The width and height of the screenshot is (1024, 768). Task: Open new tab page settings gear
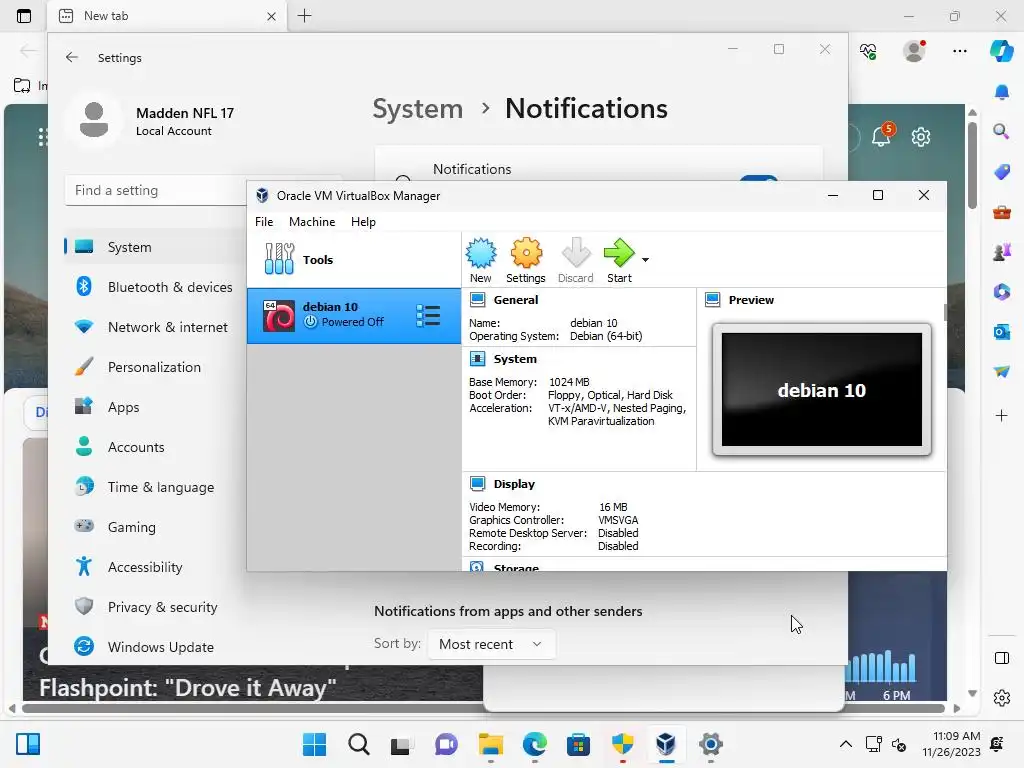click(921, 137)
